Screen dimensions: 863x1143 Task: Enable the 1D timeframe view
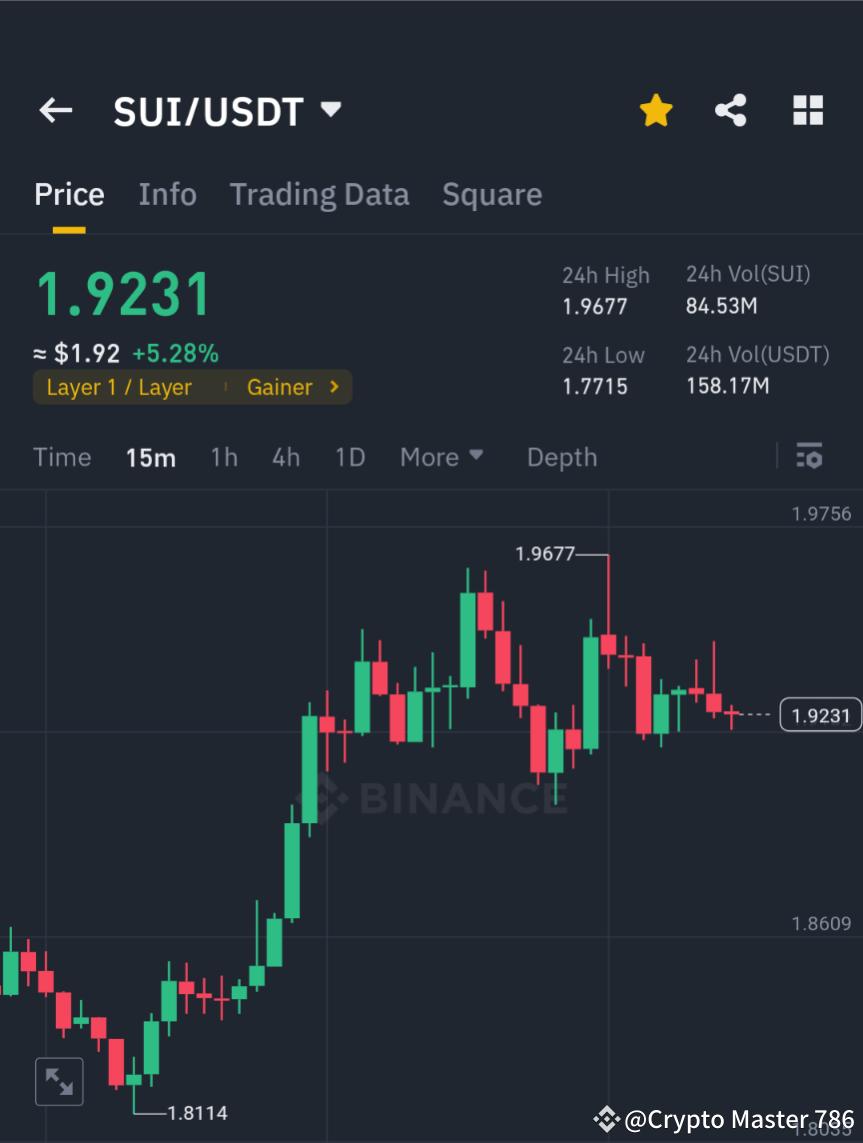(350, 457)
